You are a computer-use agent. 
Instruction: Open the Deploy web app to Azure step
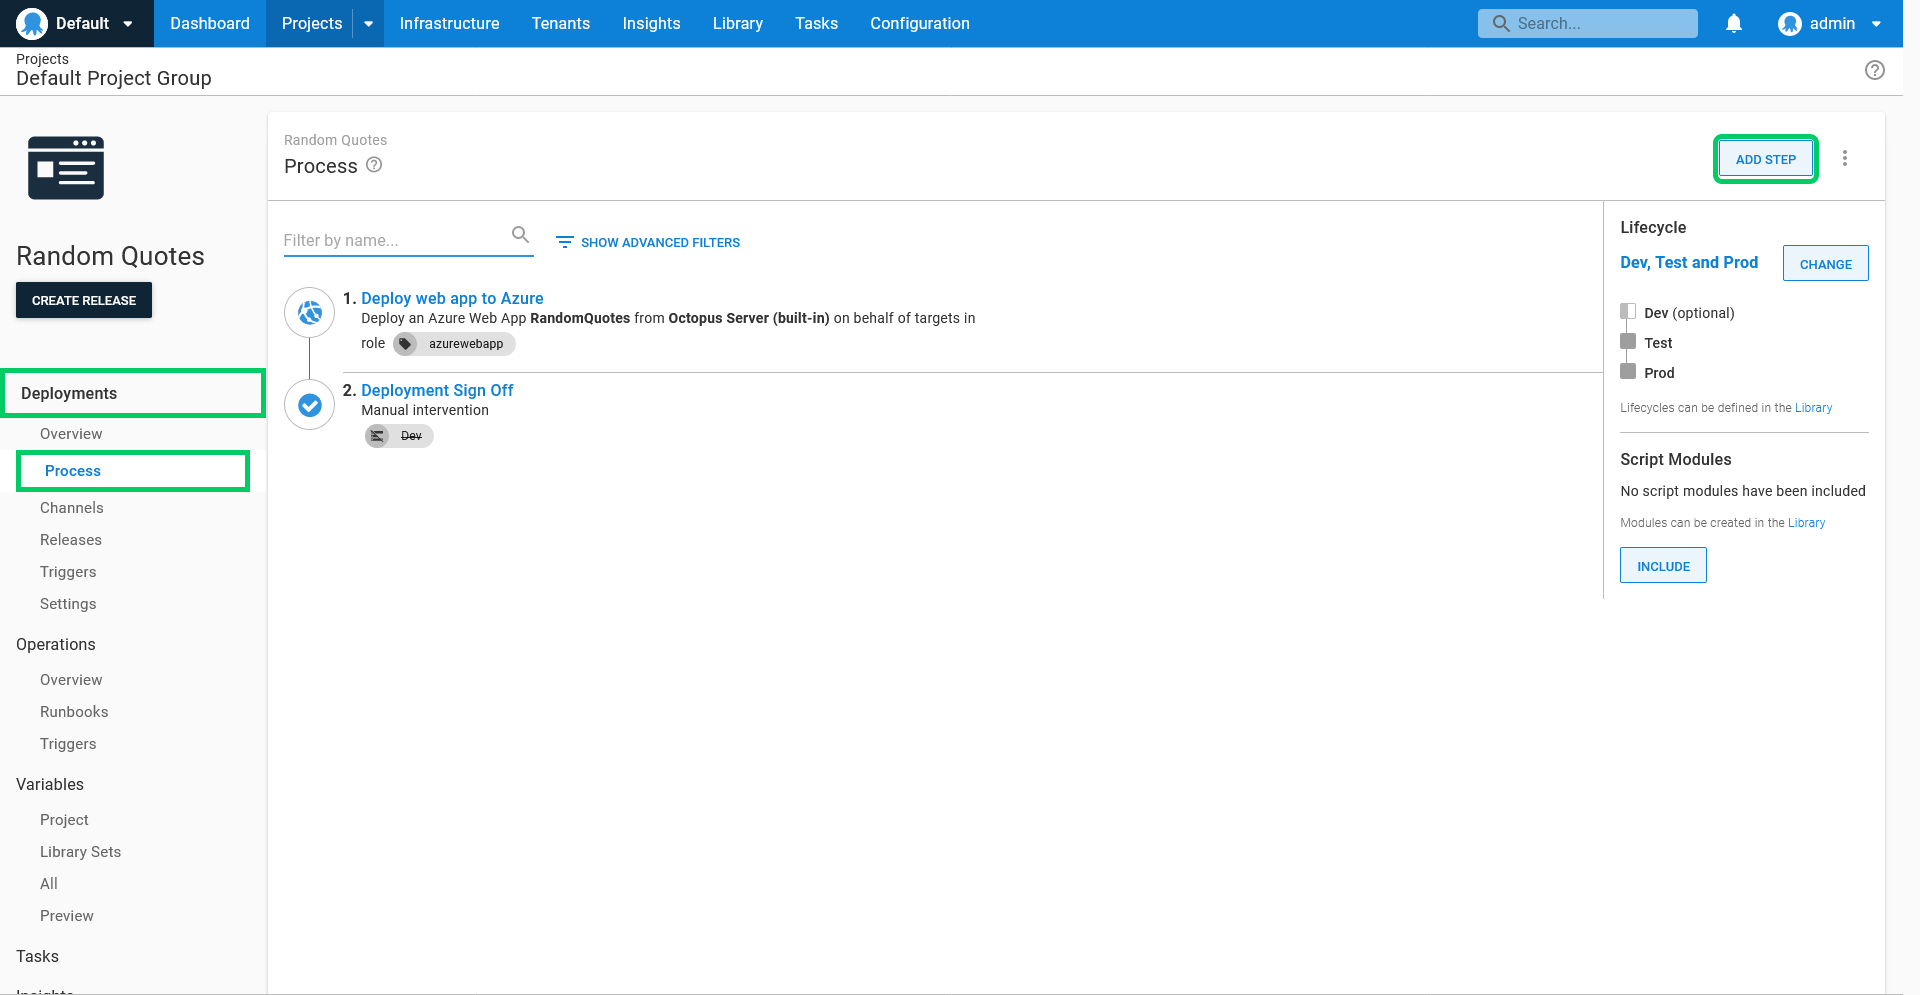tap(452, 298)
